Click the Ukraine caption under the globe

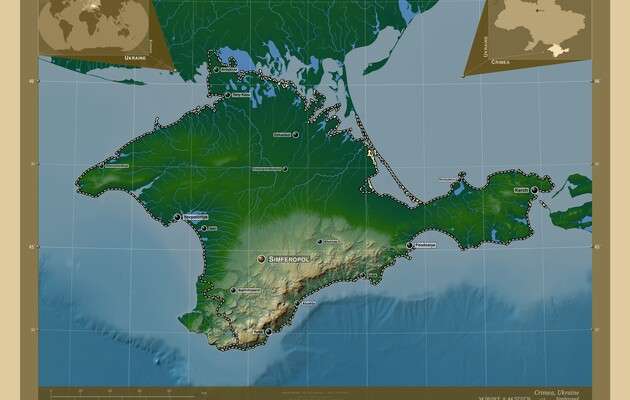pyautogui.click(x=136, y=59)
